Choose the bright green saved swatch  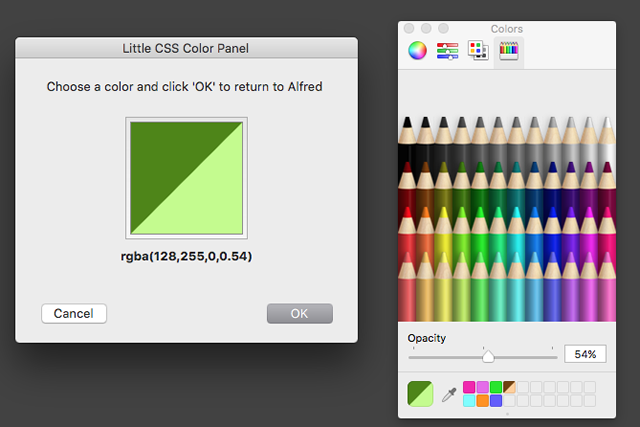[495, 387]
